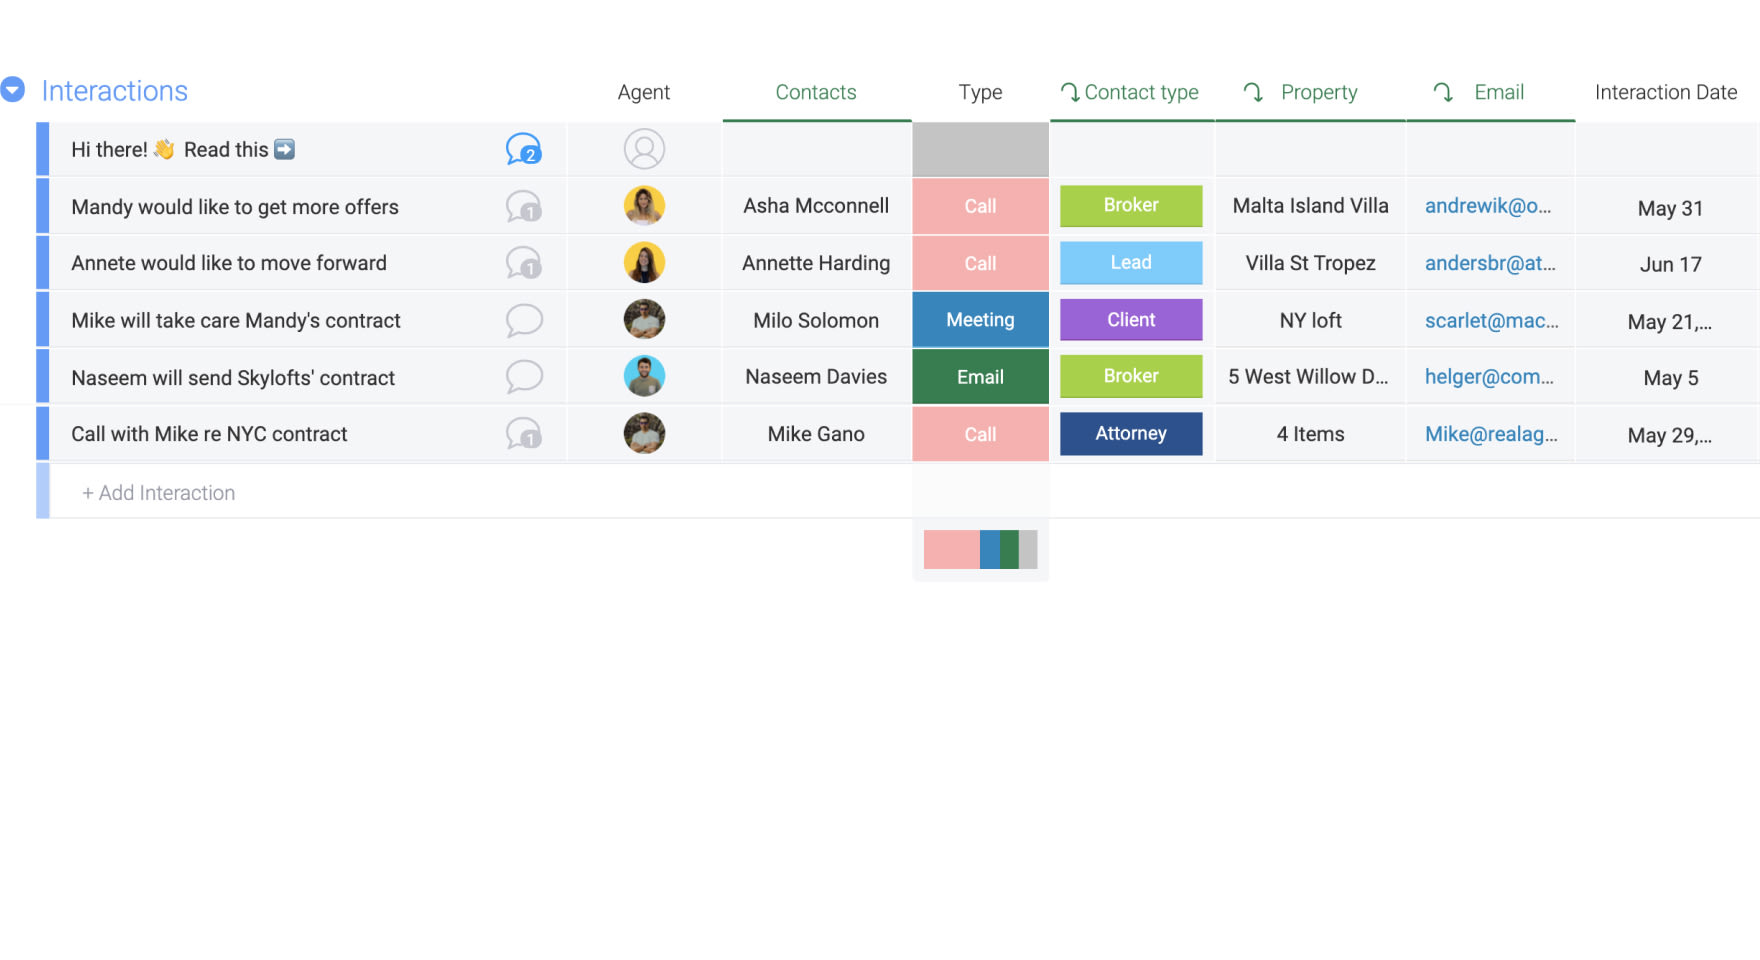Open conversation icon for NYC contract row
Viewport: 1760px width, 960px height.
[523, 434]
